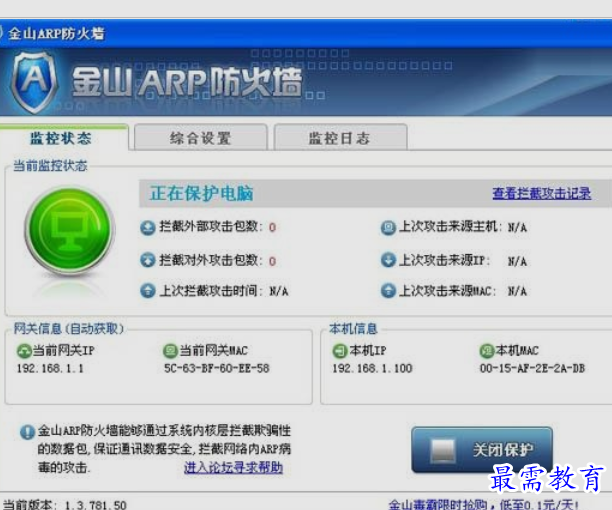Click the icon beside 拦截对外攻击包数
The image size is (612, 510).
point(148,260)
